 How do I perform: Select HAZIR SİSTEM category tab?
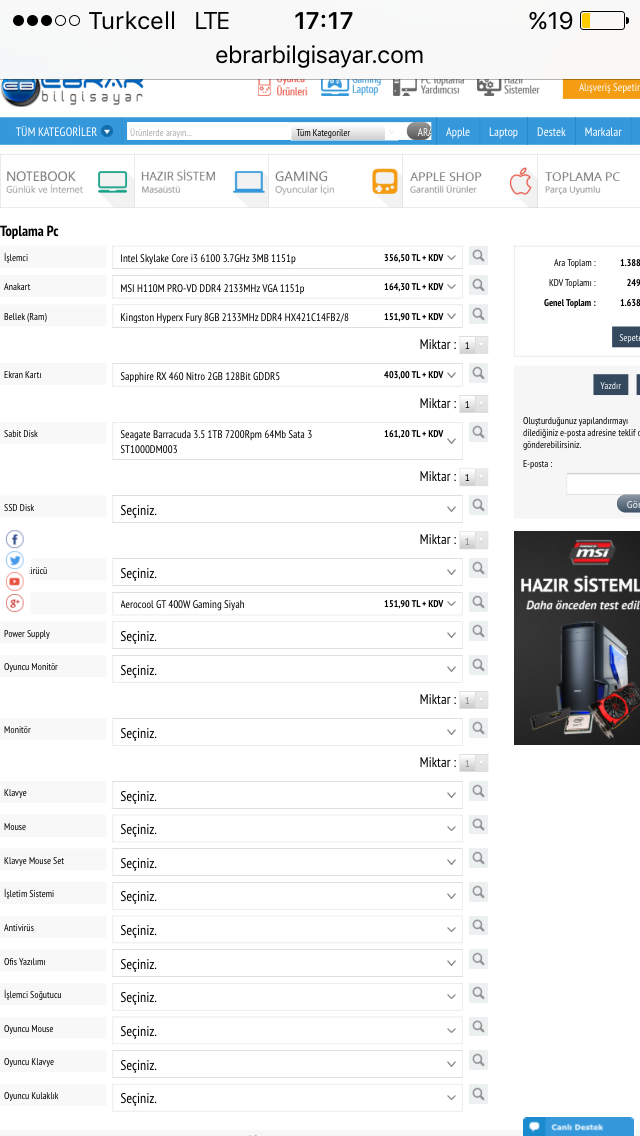click(x=201, y=181)
